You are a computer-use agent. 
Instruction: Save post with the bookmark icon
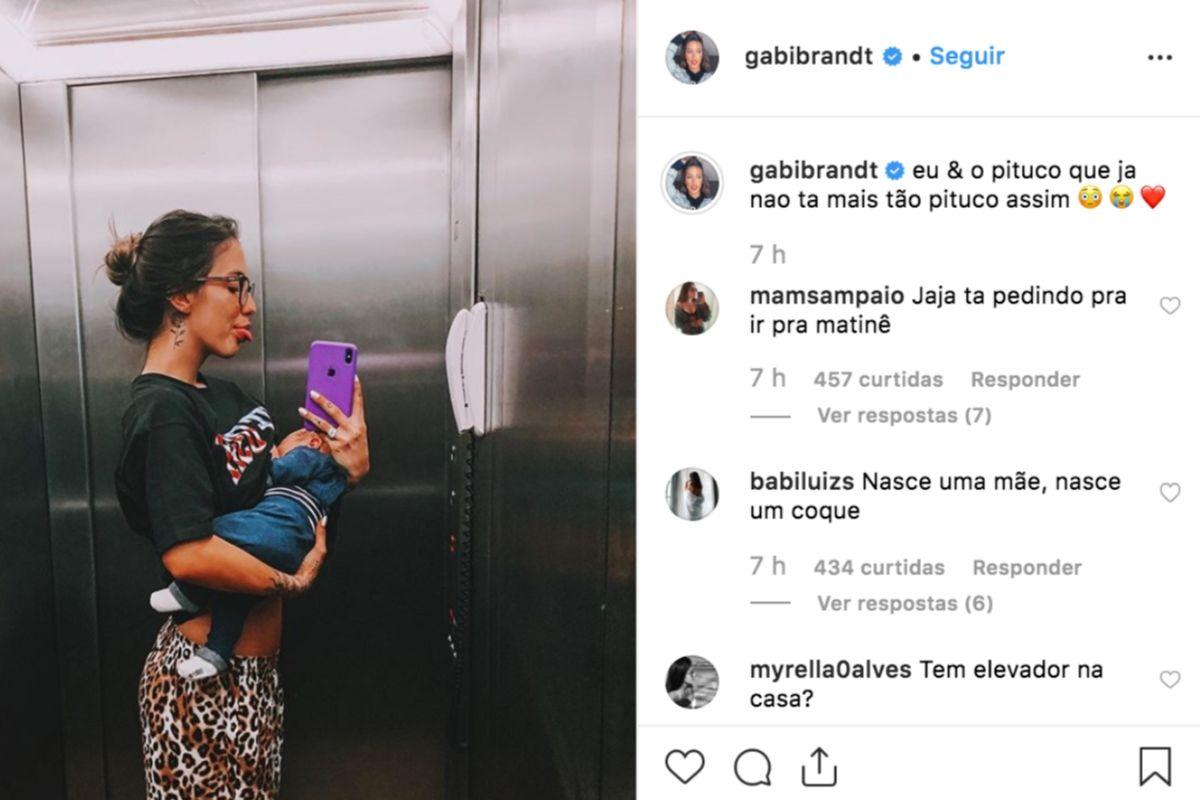pyautogui.click(x=1155, y=767)
